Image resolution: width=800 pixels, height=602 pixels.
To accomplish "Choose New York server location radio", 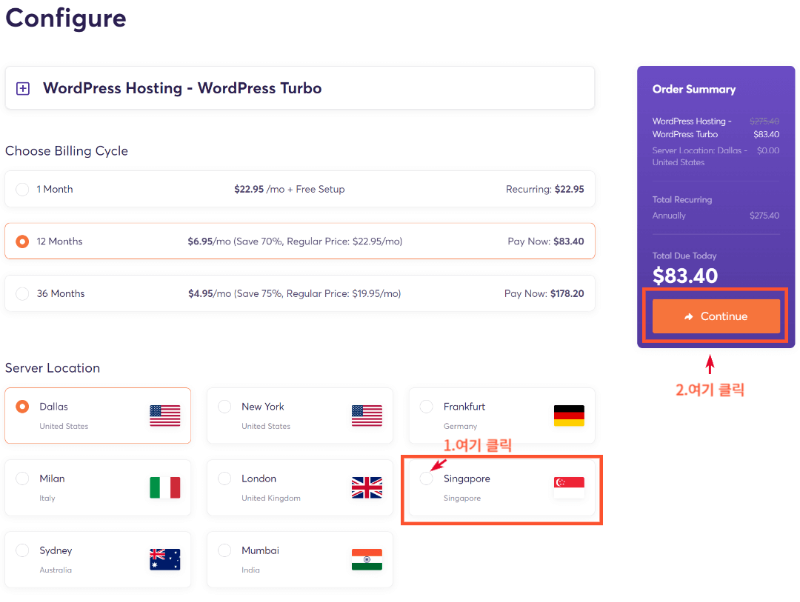I will pos(224,407).
